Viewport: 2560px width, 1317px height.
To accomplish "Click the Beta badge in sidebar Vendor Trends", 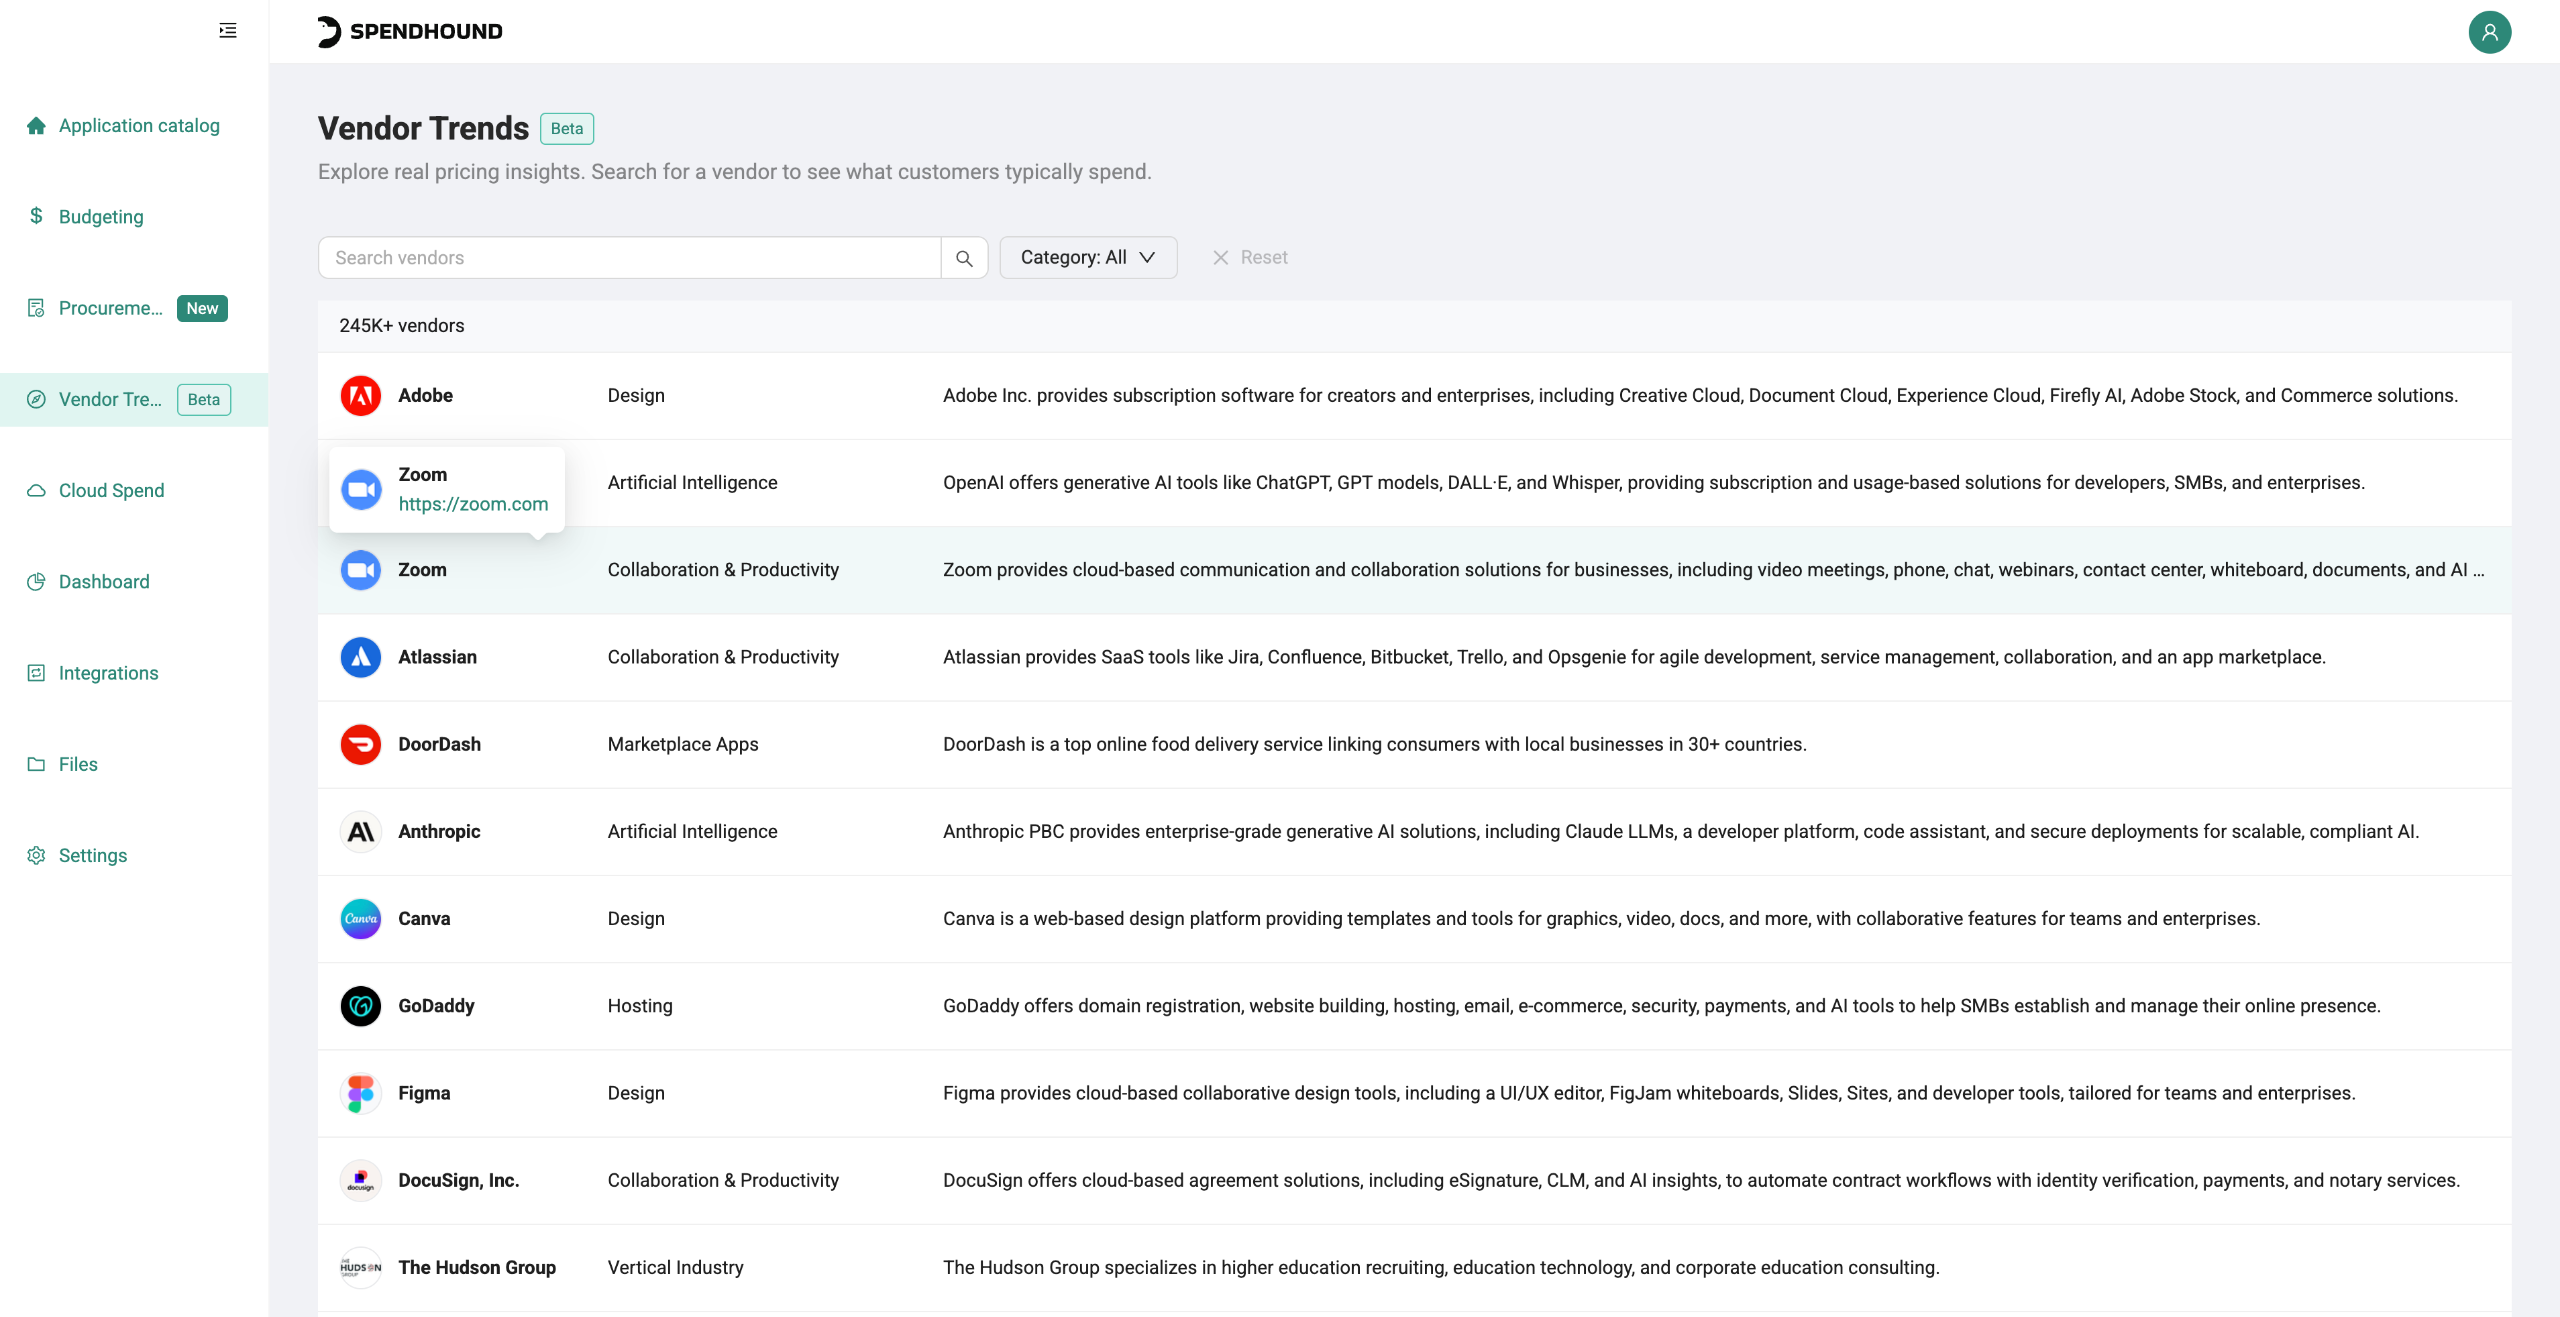I will [x=204, y=399].
